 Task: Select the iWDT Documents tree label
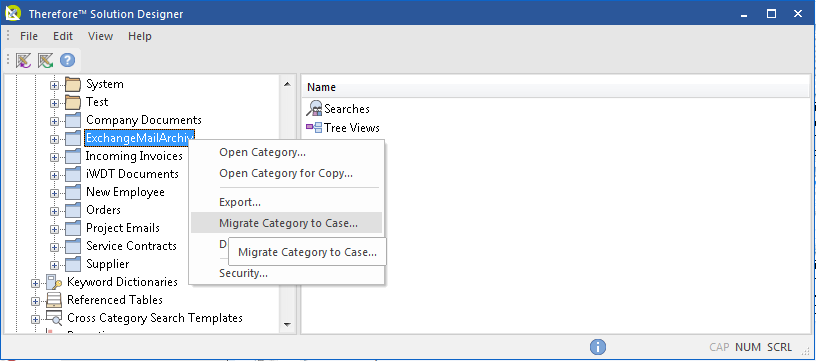(x=132, y=174)
